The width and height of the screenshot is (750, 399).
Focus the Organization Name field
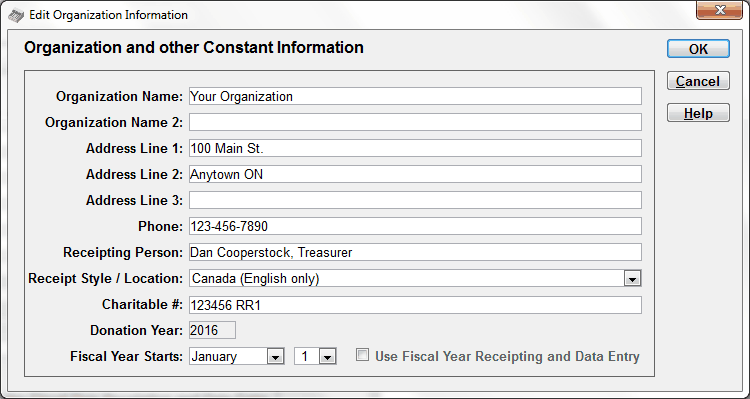(x=415, y=96)
